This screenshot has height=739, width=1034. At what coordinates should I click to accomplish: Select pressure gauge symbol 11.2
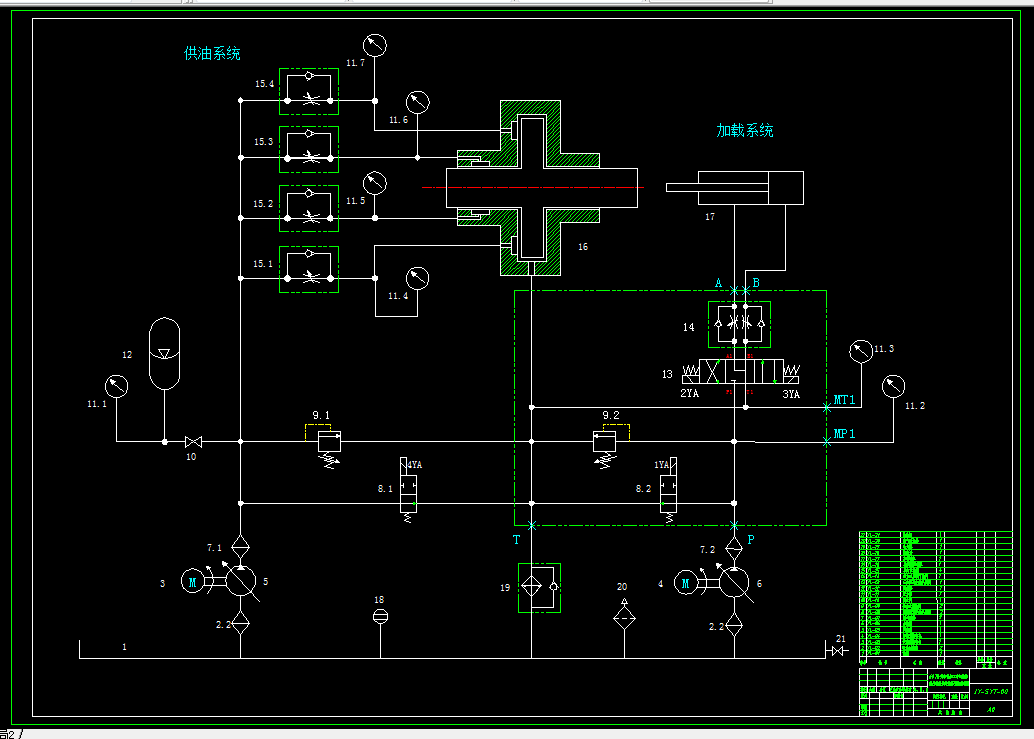(x=894, y=386)
